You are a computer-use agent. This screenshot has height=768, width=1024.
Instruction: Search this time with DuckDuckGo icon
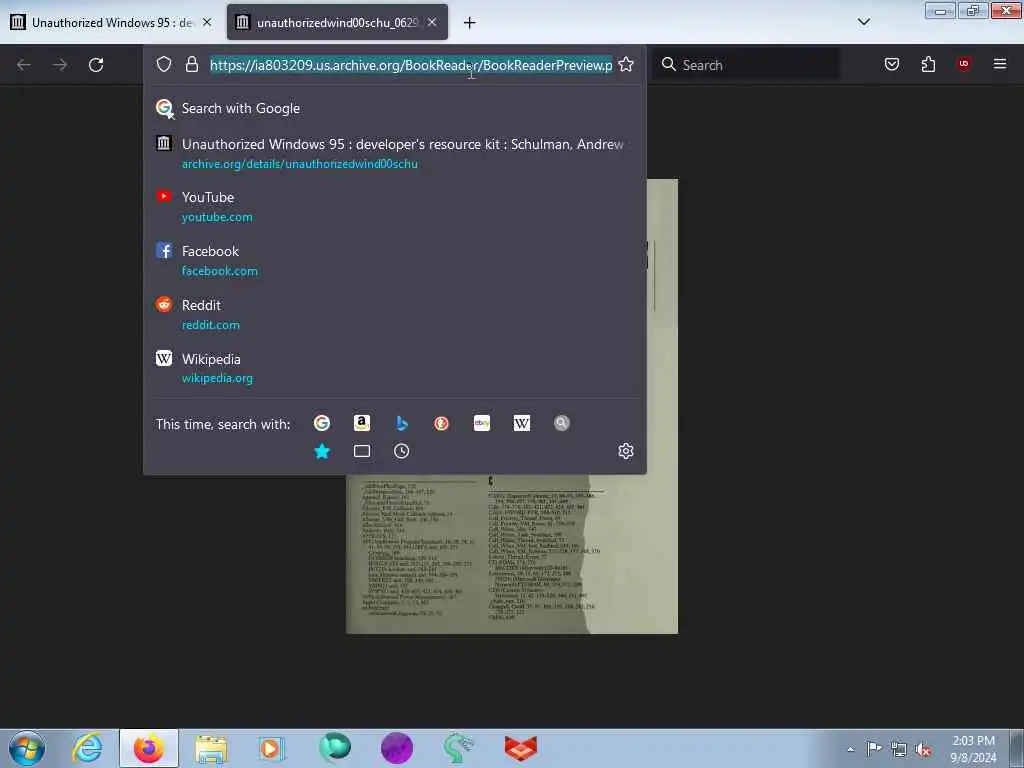[x=441, y=423]
